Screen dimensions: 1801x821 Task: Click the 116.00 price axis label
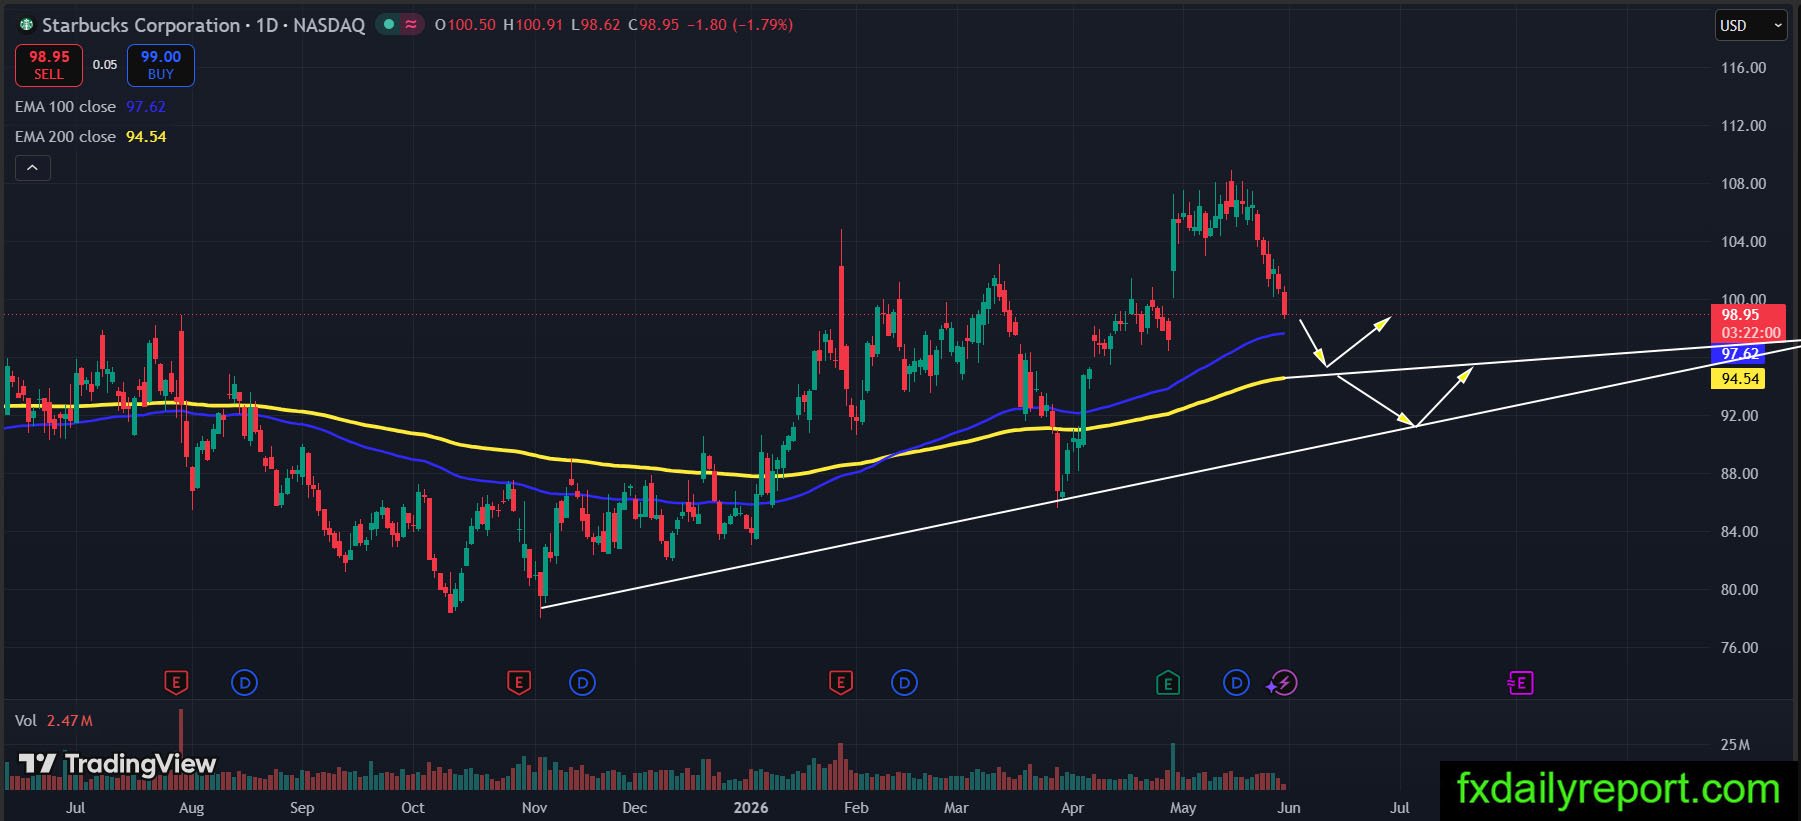coord(1743,68)
